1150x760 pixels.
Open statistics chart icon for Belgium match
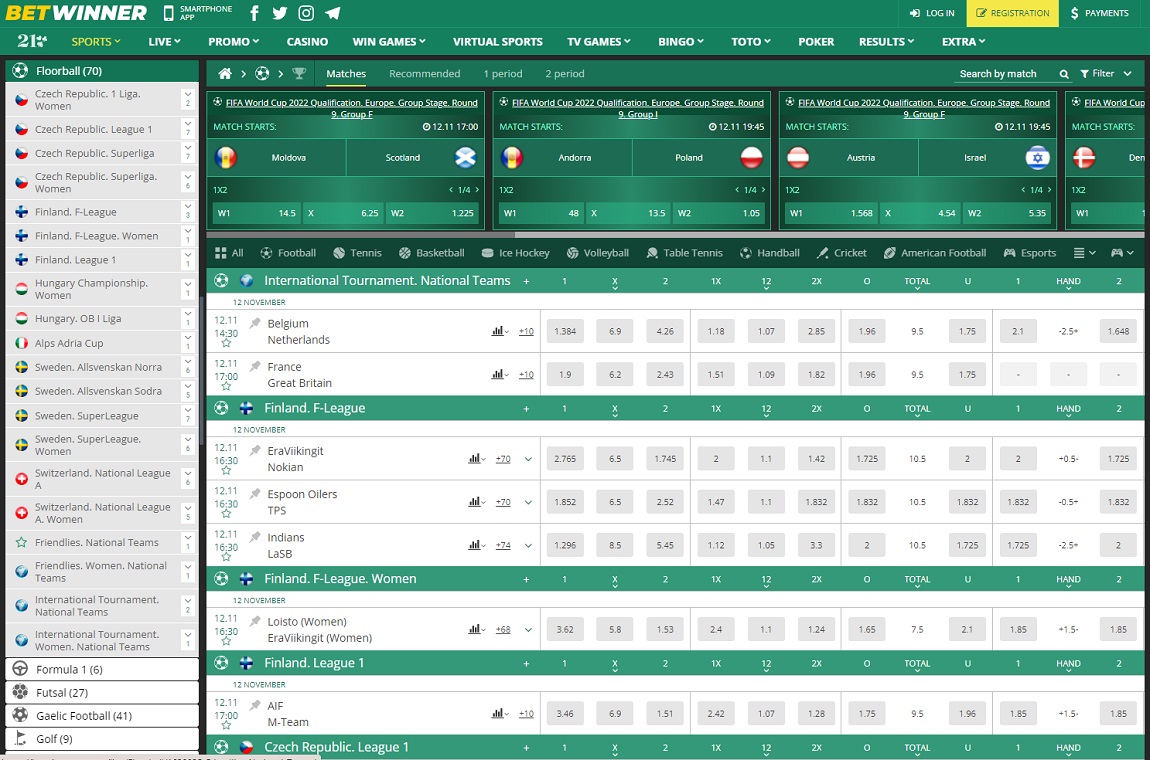(499, 332)
